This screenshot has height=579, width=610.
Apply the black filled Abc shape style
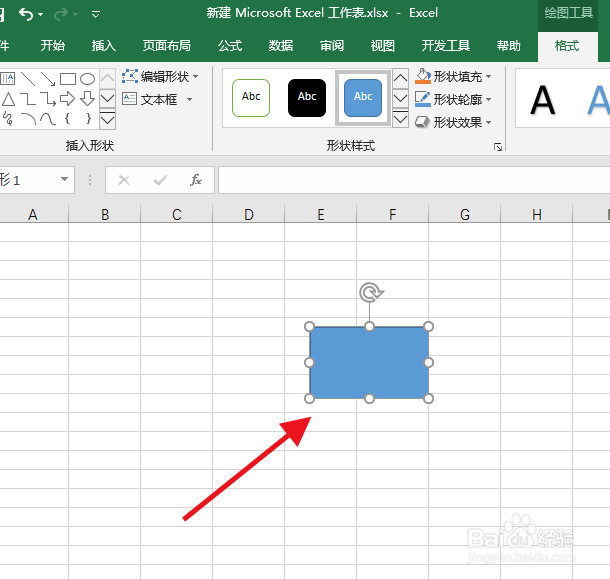(x=307, y=98)
